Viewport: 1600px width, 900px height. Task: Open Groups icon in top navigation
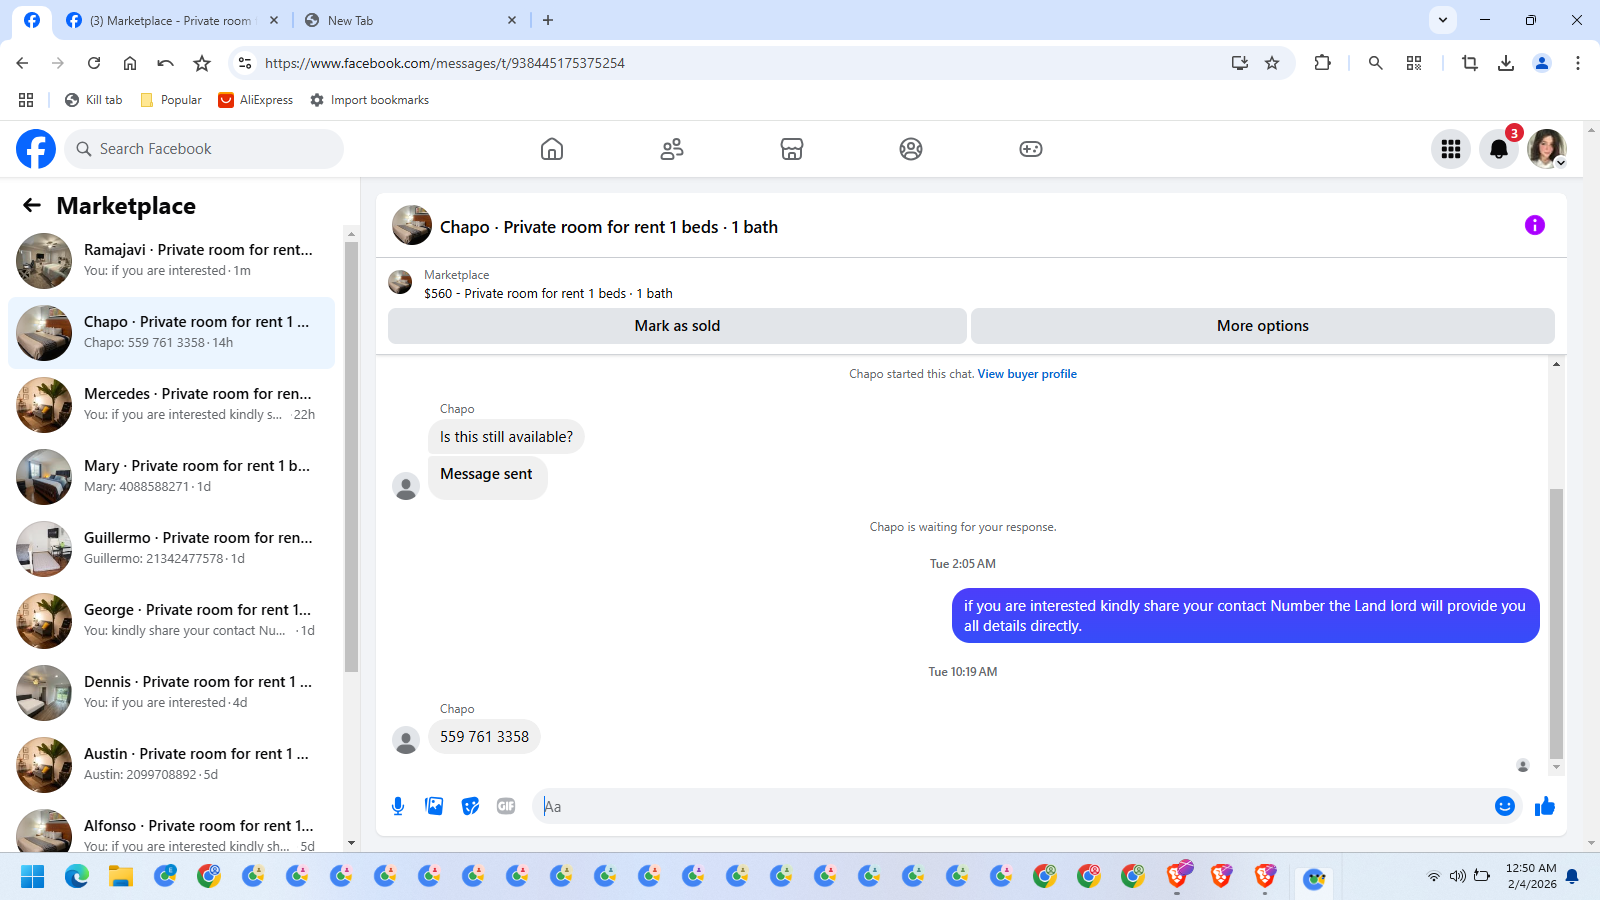pyautogui.click(x=911, y=149)
